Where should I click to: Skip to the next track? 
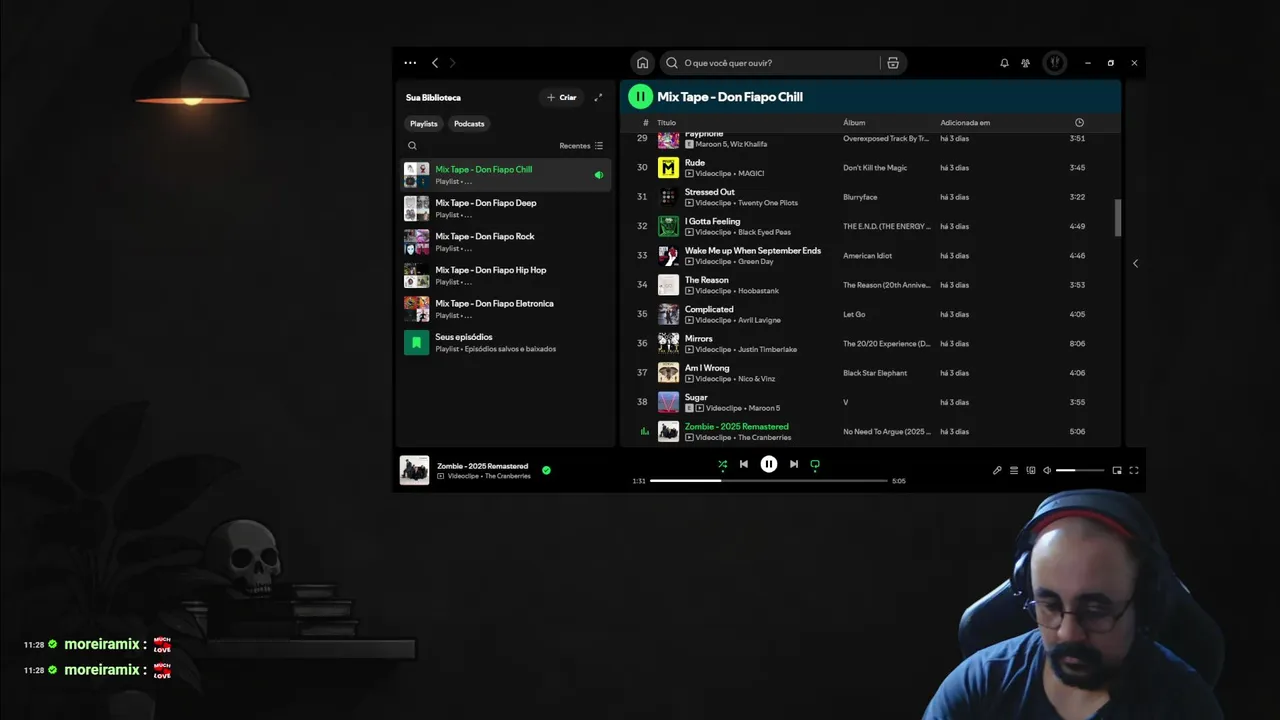[794, 464]
